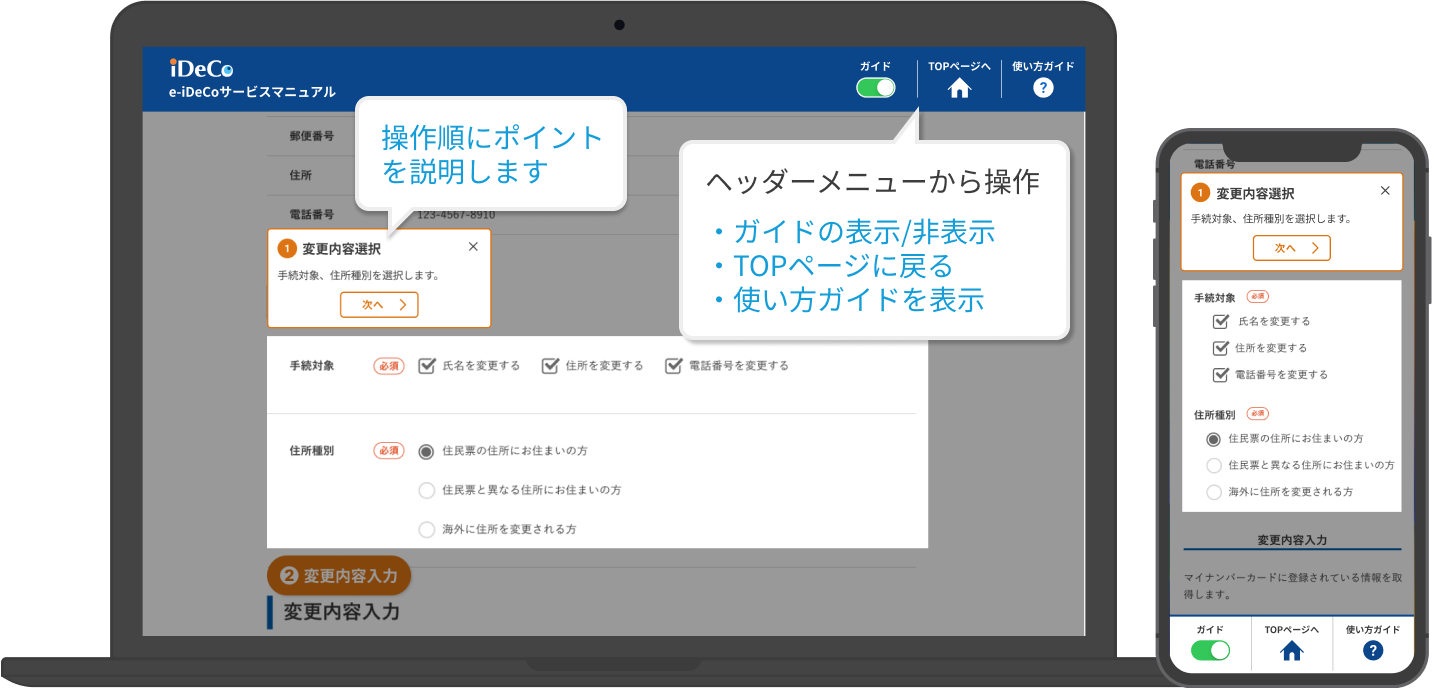
Task: Click the 次へ button in laptop guide popup
Action: coord(379,305)
